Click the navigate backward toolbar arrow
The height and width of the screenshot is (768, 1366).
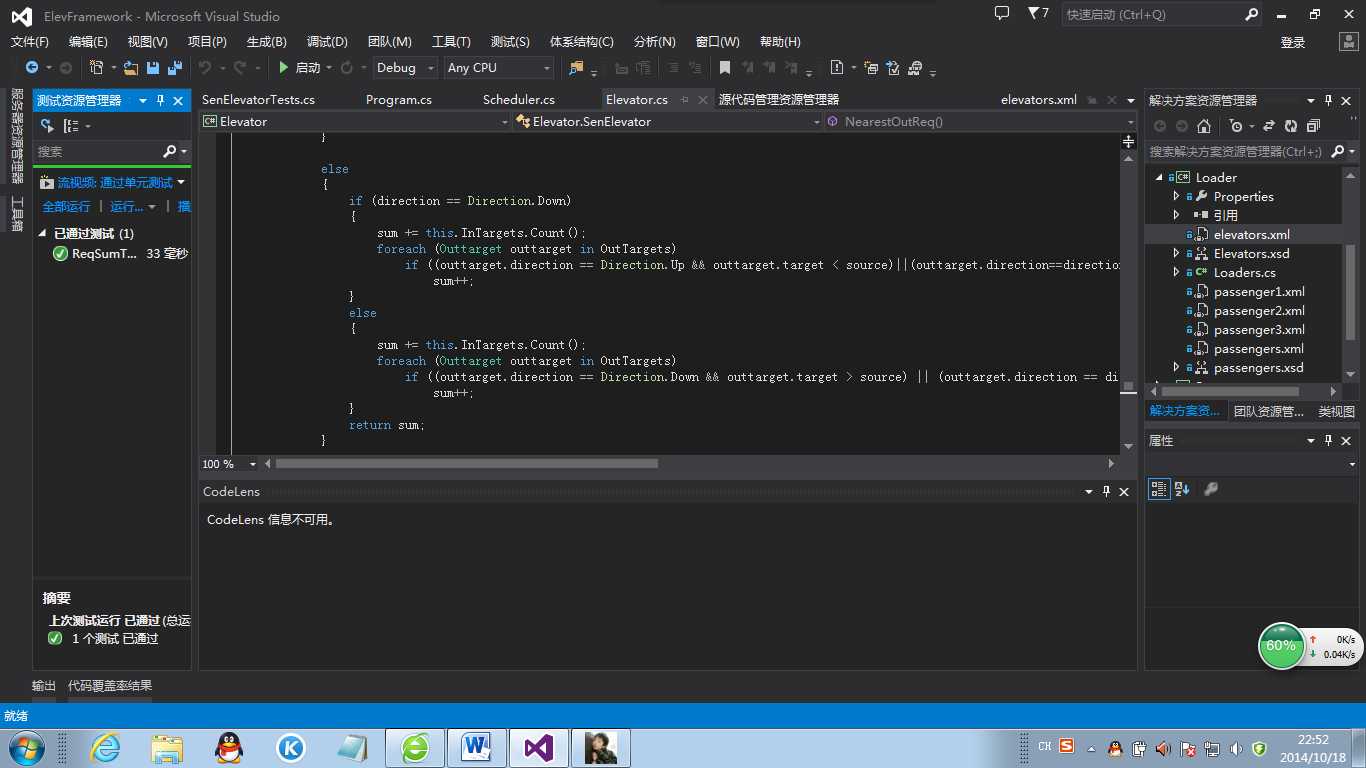tap(32, 68)
